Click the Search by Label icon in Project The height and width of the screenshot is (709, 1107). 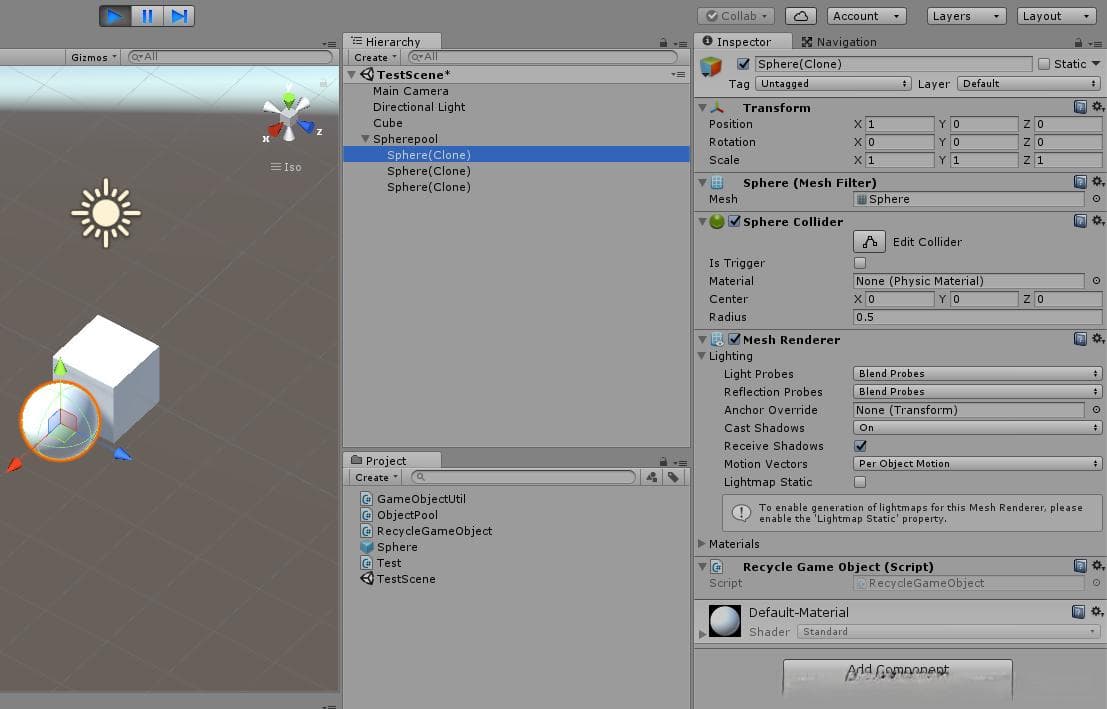click(674, 477)
